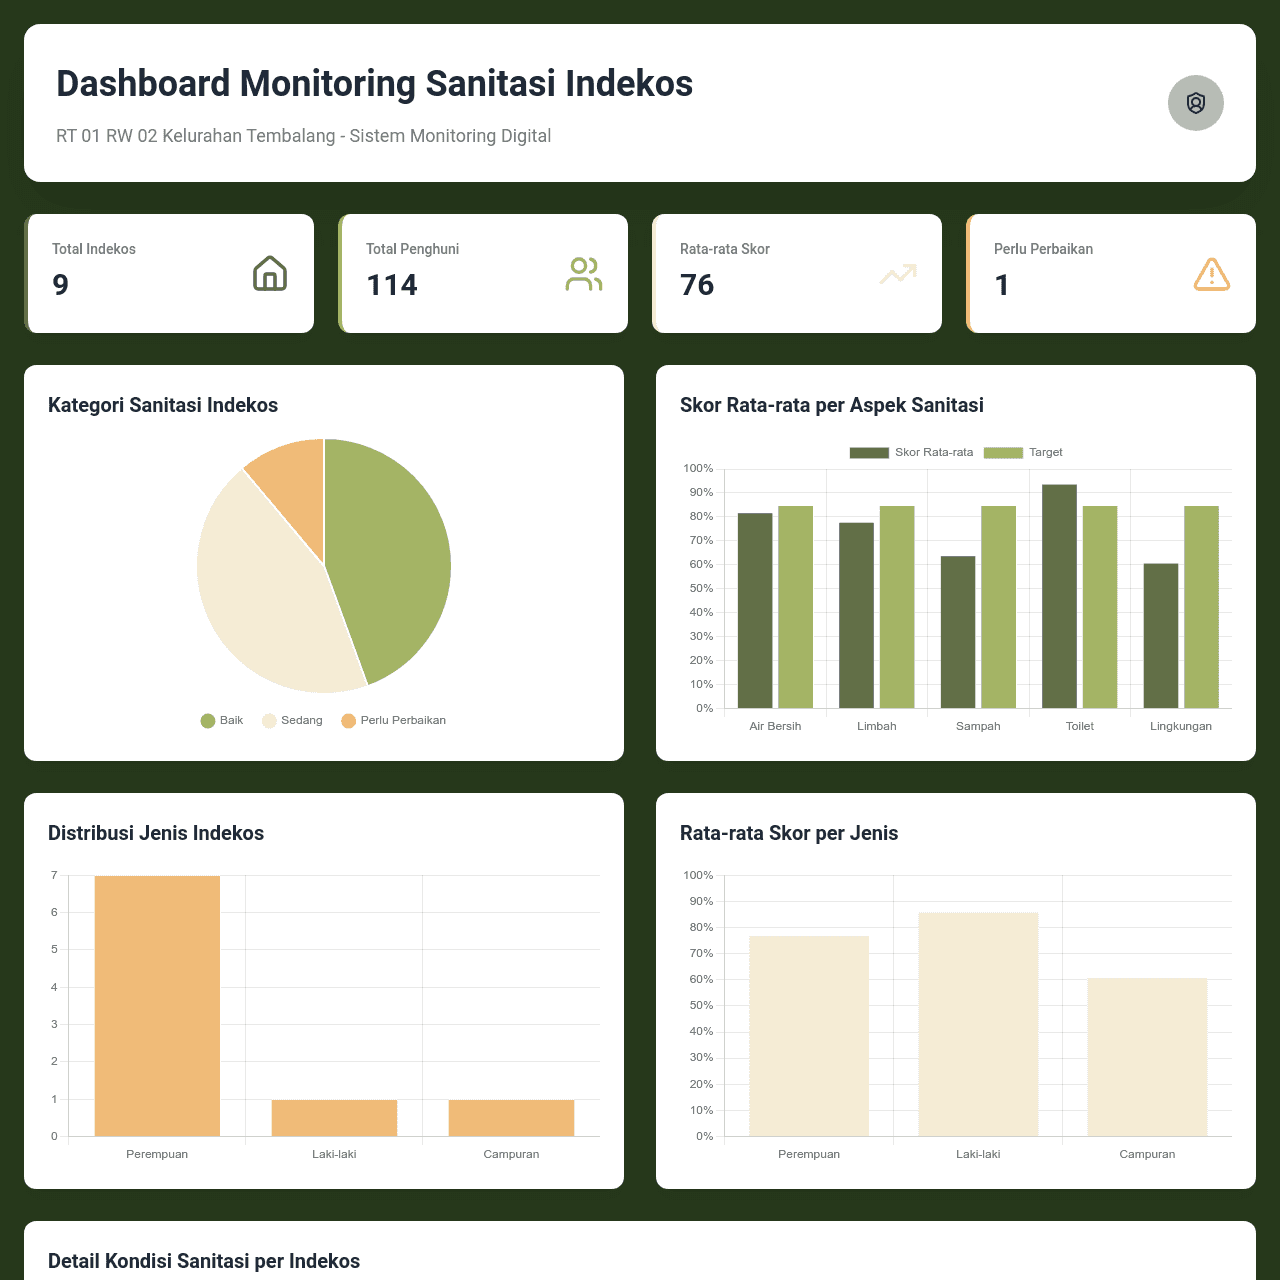Click the Perlu Perbaikan count 1
Viewport: 1280px width, 1280px height.
(x=1002, y=285)
